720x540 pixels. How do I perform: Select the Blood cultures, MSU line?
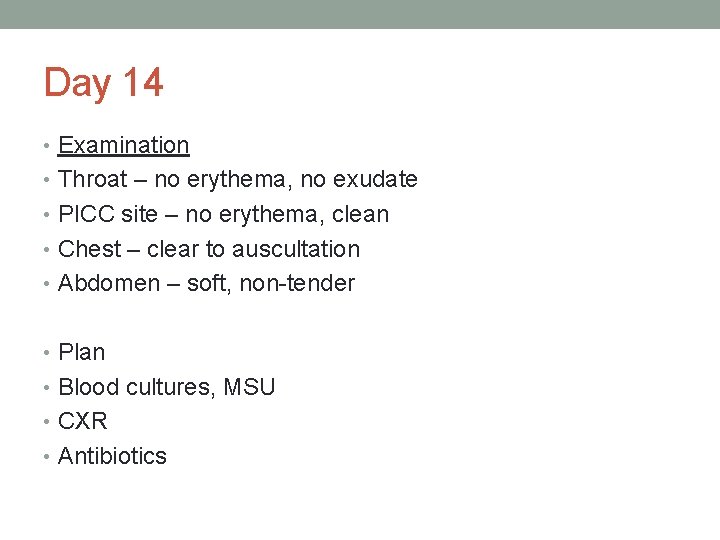167,387
